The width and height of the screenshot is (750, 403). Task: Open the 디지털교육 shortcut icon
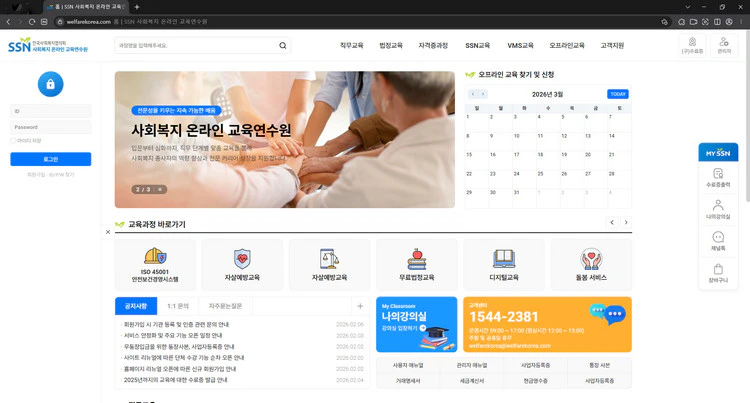(x=503, y=264)
